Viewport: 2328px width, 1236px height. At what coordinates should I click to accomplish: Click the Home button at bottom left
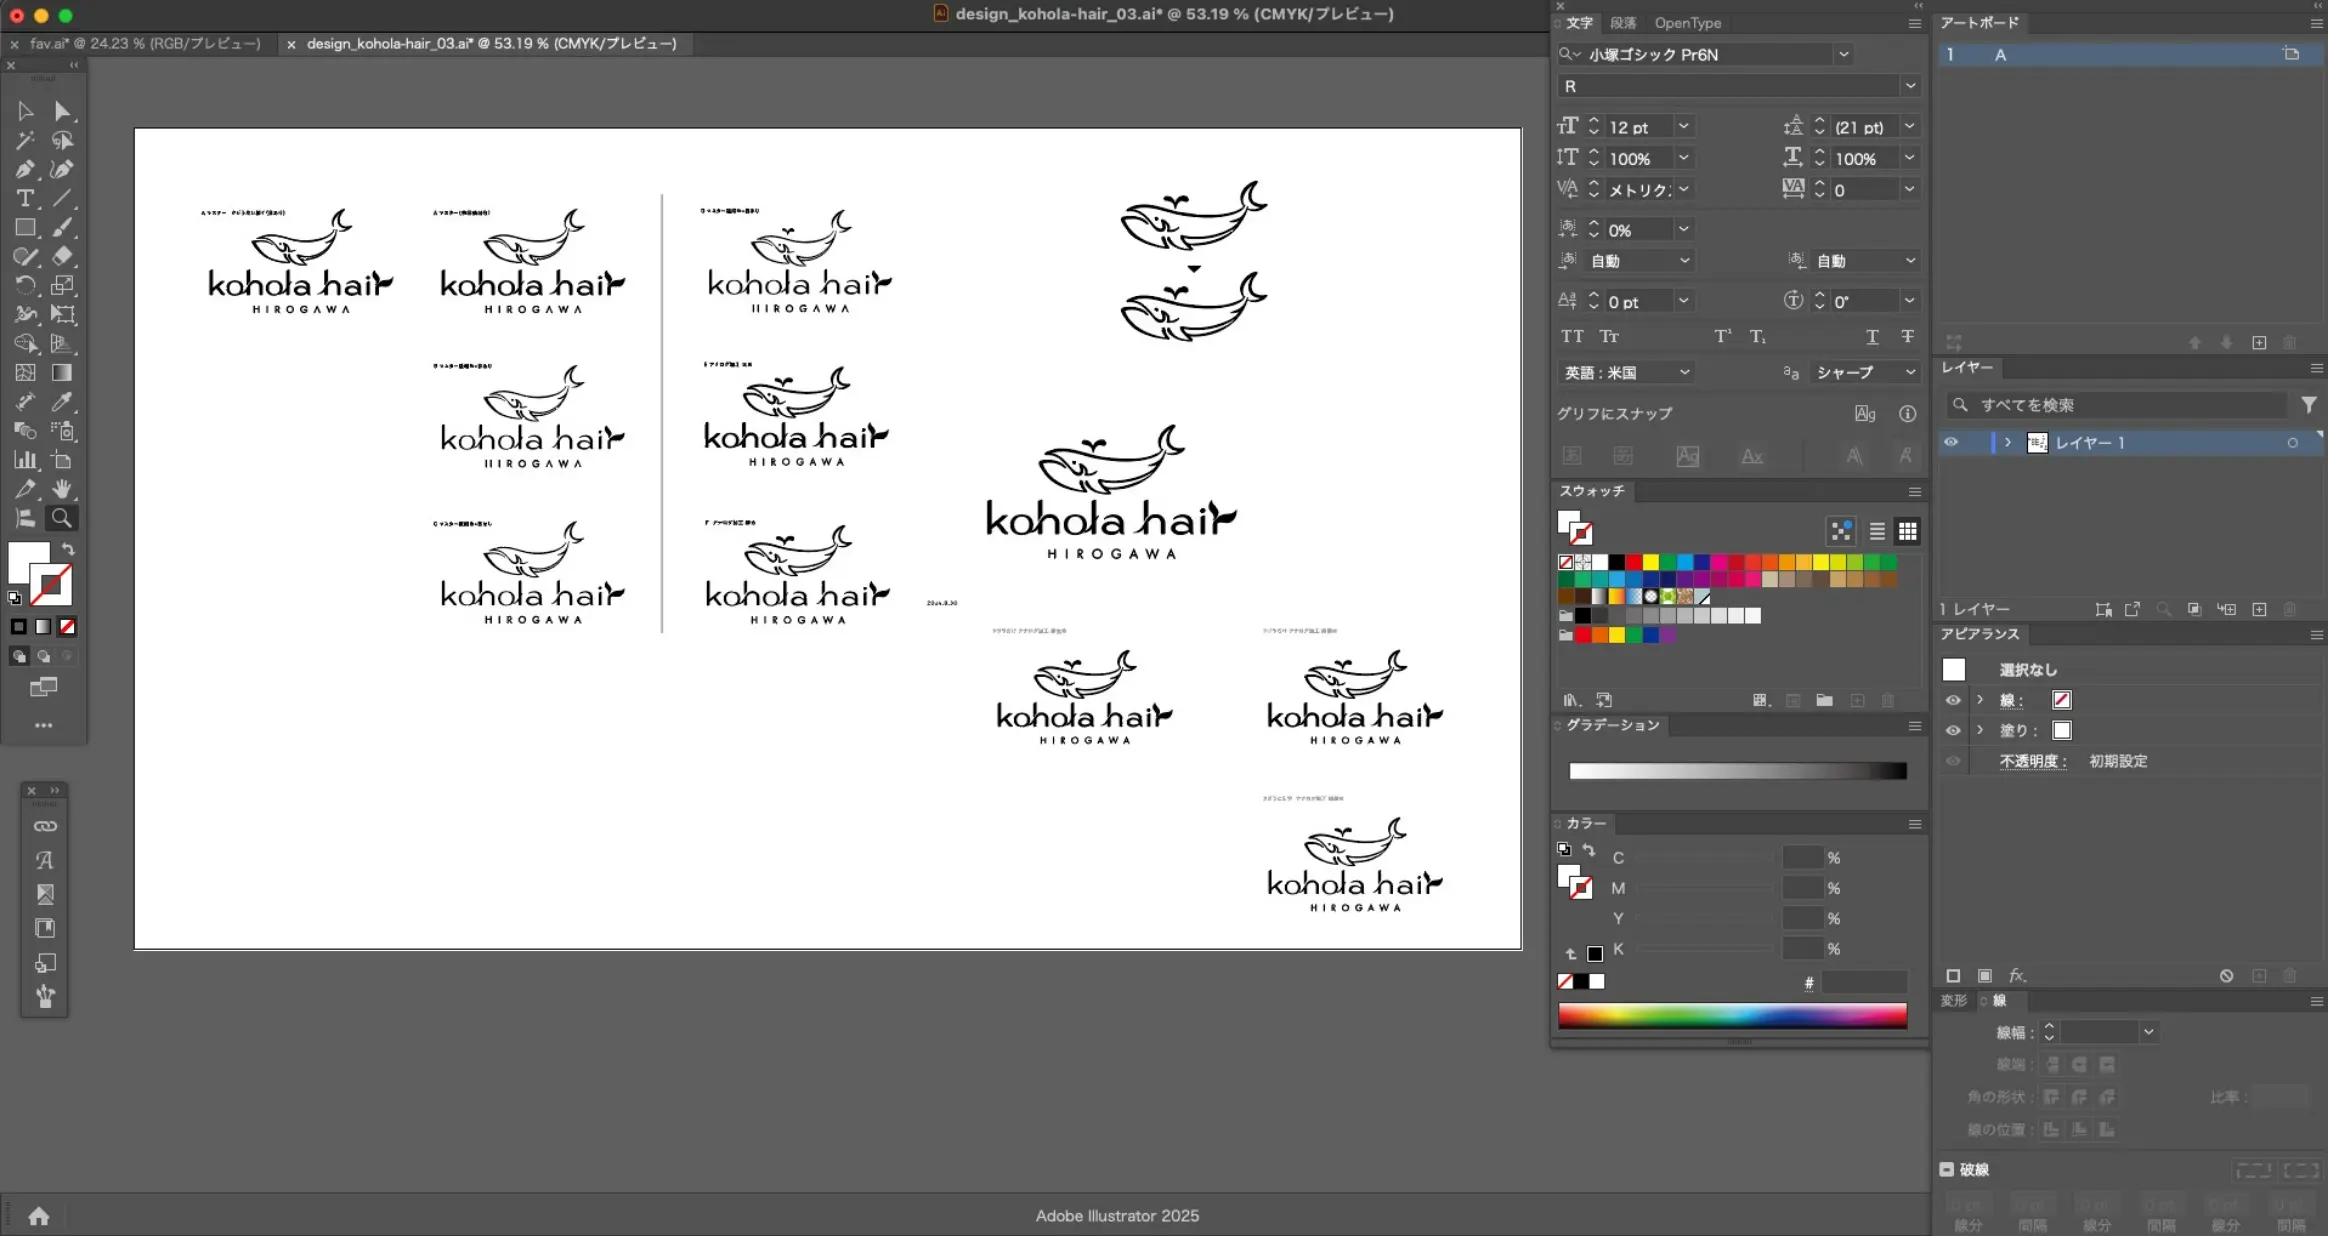click(39, 1216)
